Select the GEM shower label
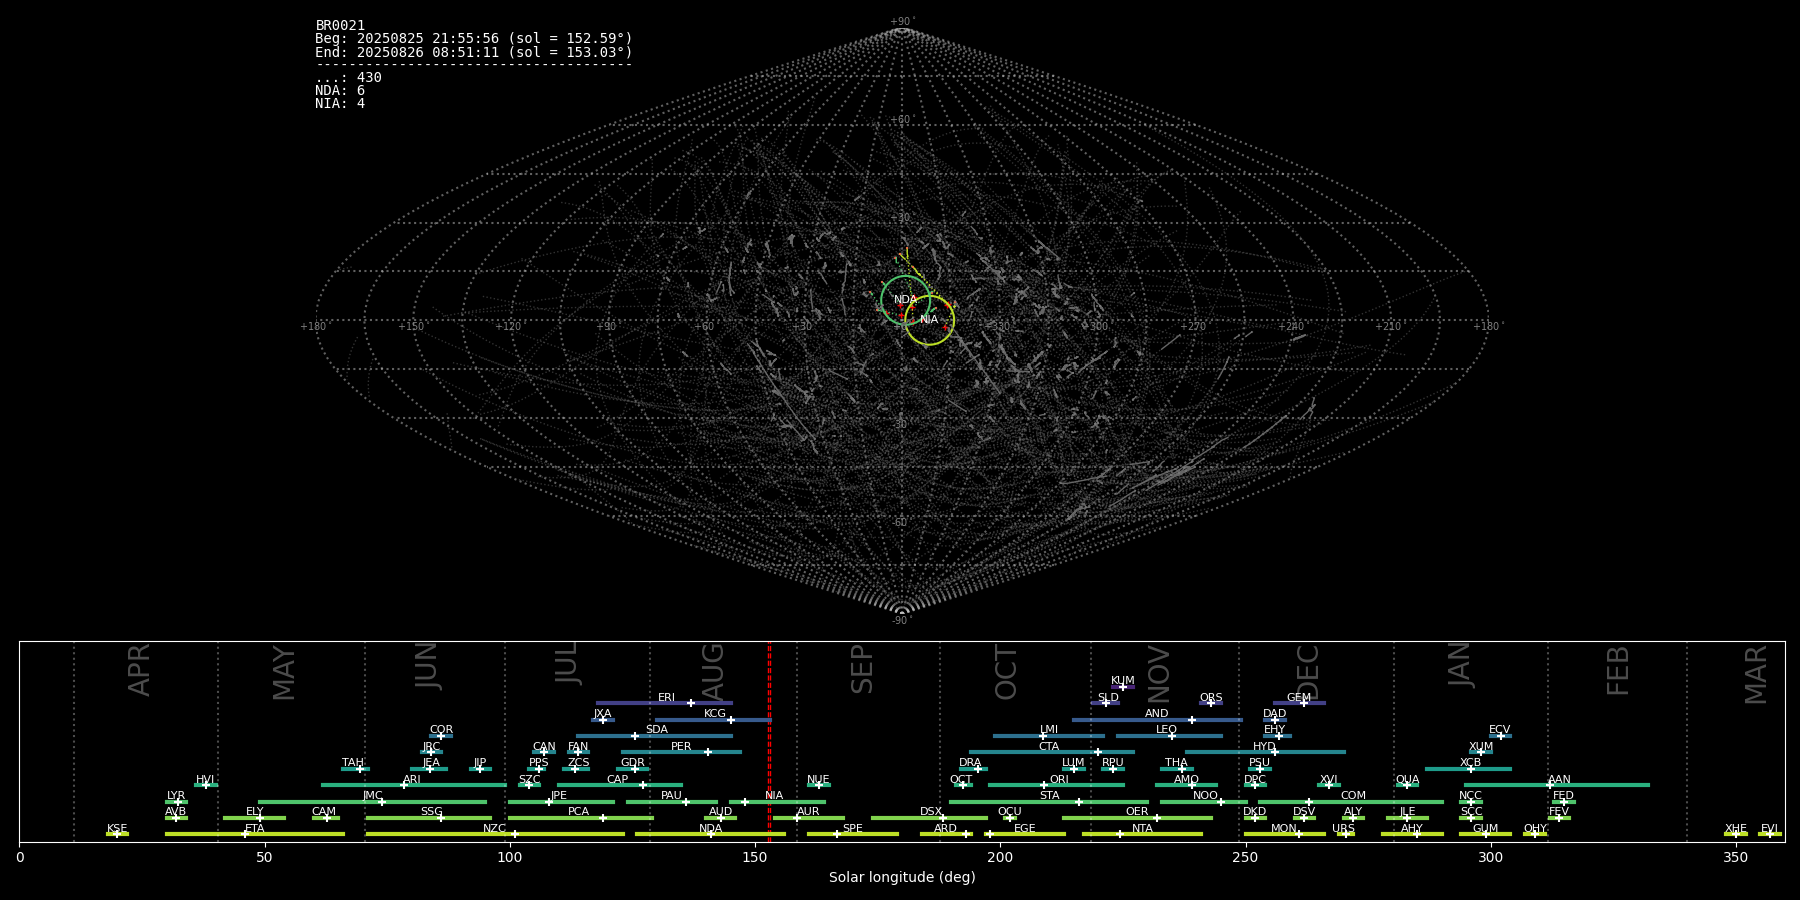 click(x=1299, y=698)
